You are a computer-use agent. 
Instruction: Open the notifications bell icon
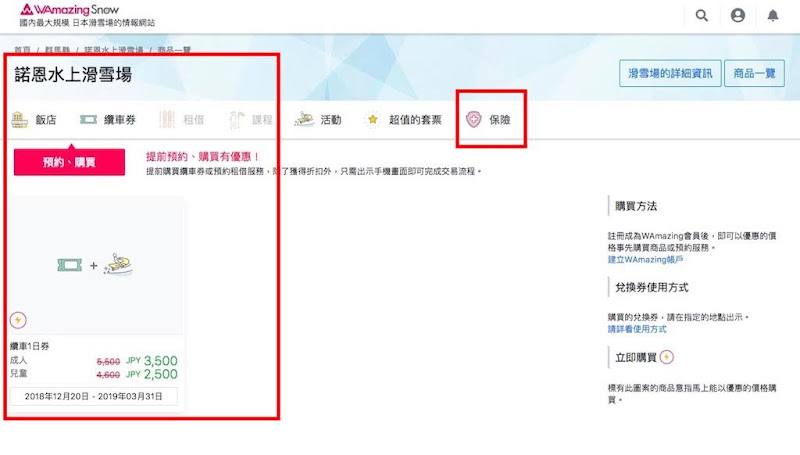773,16
